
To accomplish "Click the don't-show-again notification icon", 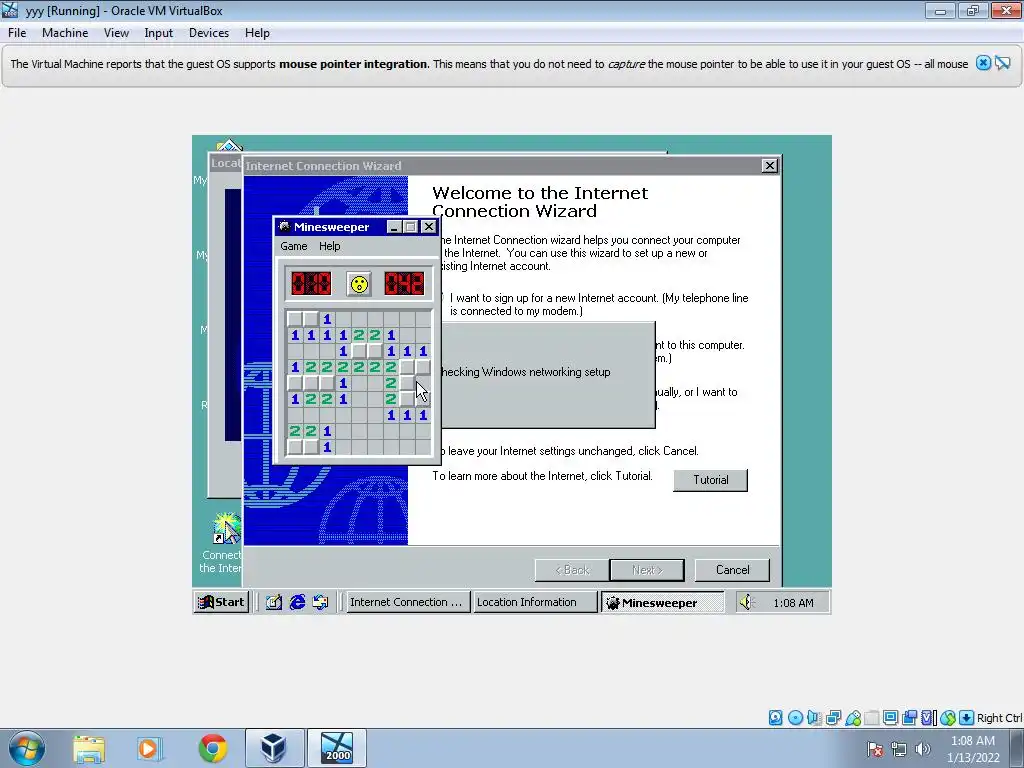I will [1003, 63].
